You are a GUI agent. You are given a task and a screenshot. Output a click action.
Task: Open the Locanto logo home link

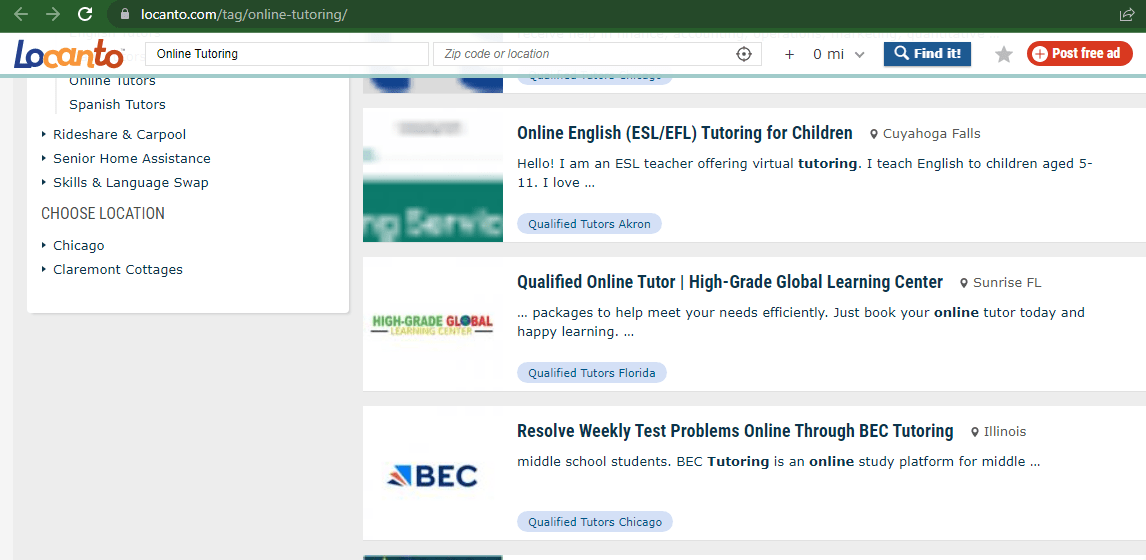[69, 54]
